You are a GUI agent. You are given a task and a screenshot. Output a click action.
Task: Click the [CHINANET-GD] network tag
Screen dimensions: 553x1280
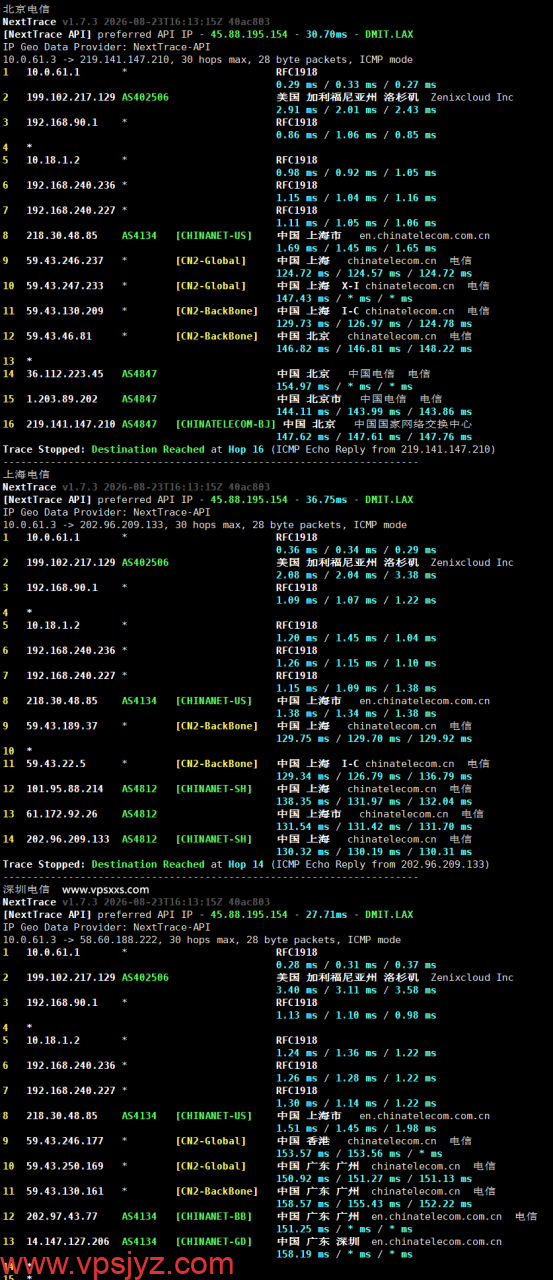[214, 1241]
